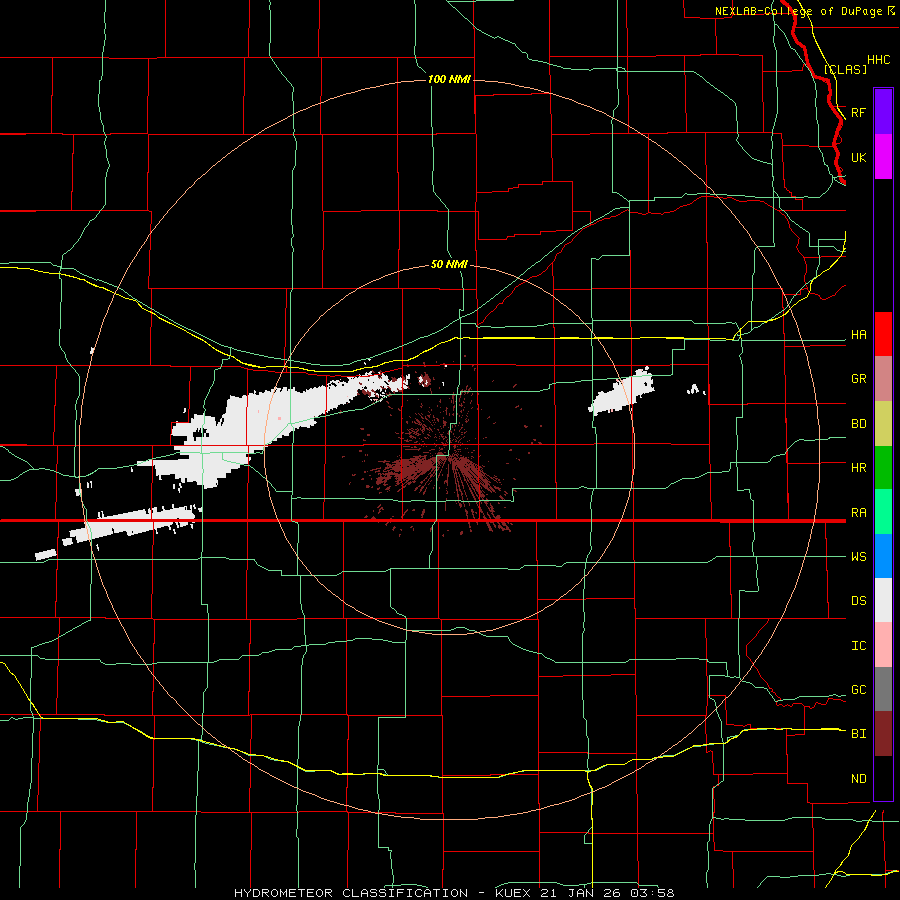
Task: Click the green HR legend swatch
Action: (x=883, y=467)
